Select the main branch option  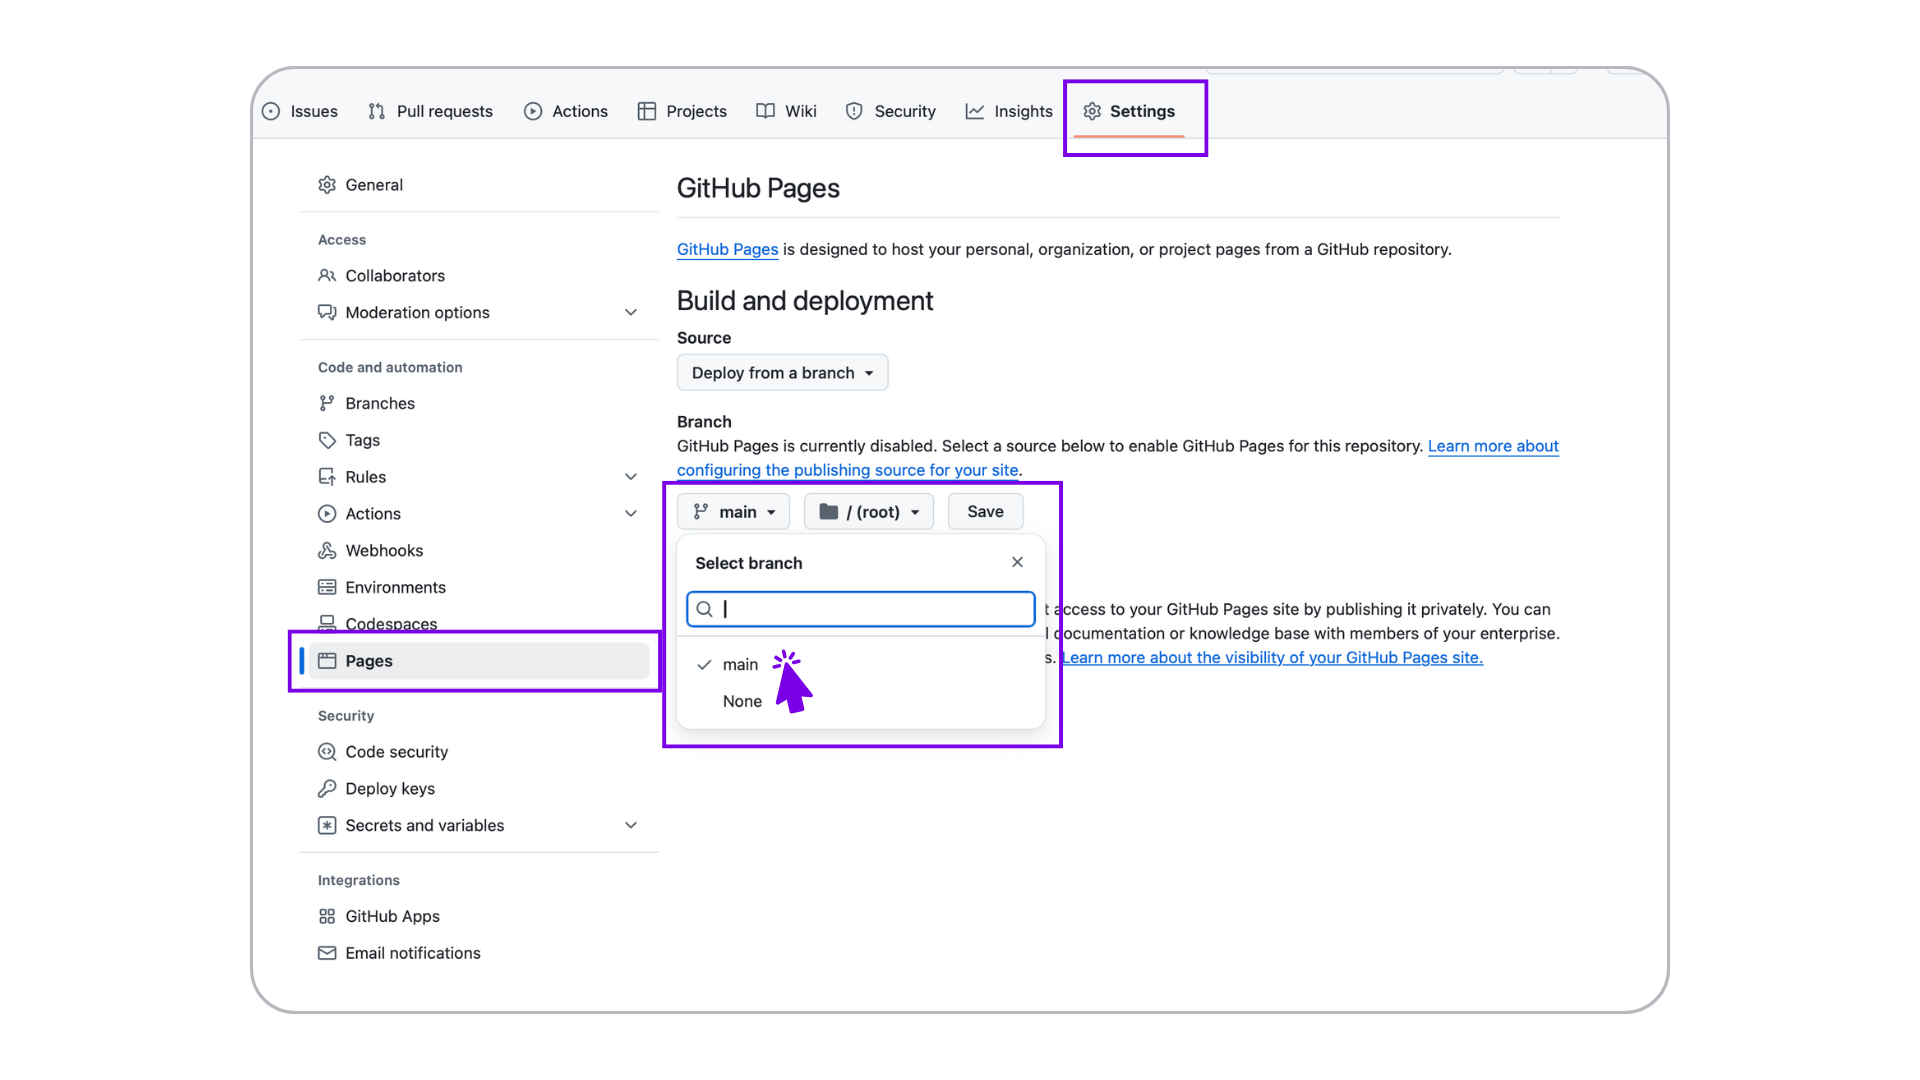pyautogui.click(x=861, y=665)
